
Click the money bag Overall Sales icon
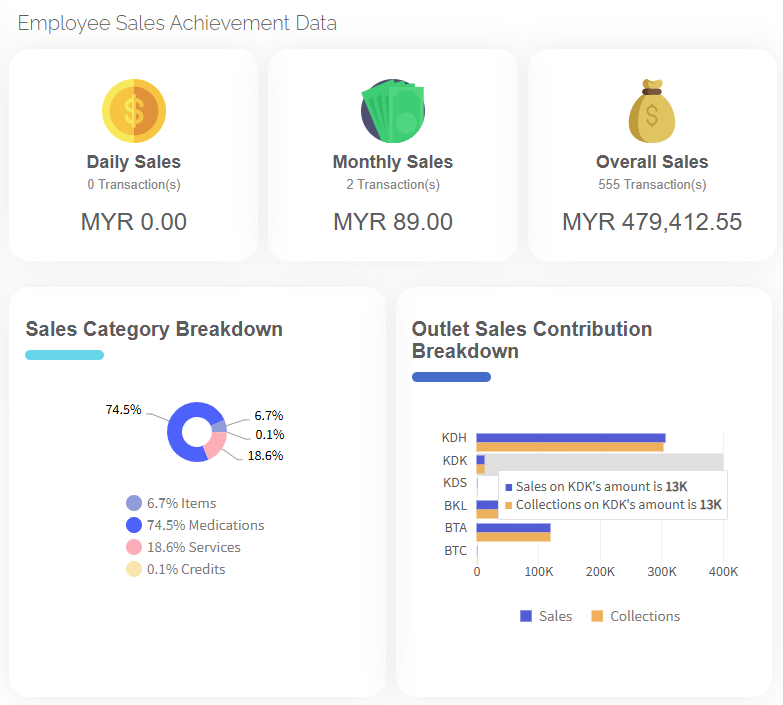point(652,112)
